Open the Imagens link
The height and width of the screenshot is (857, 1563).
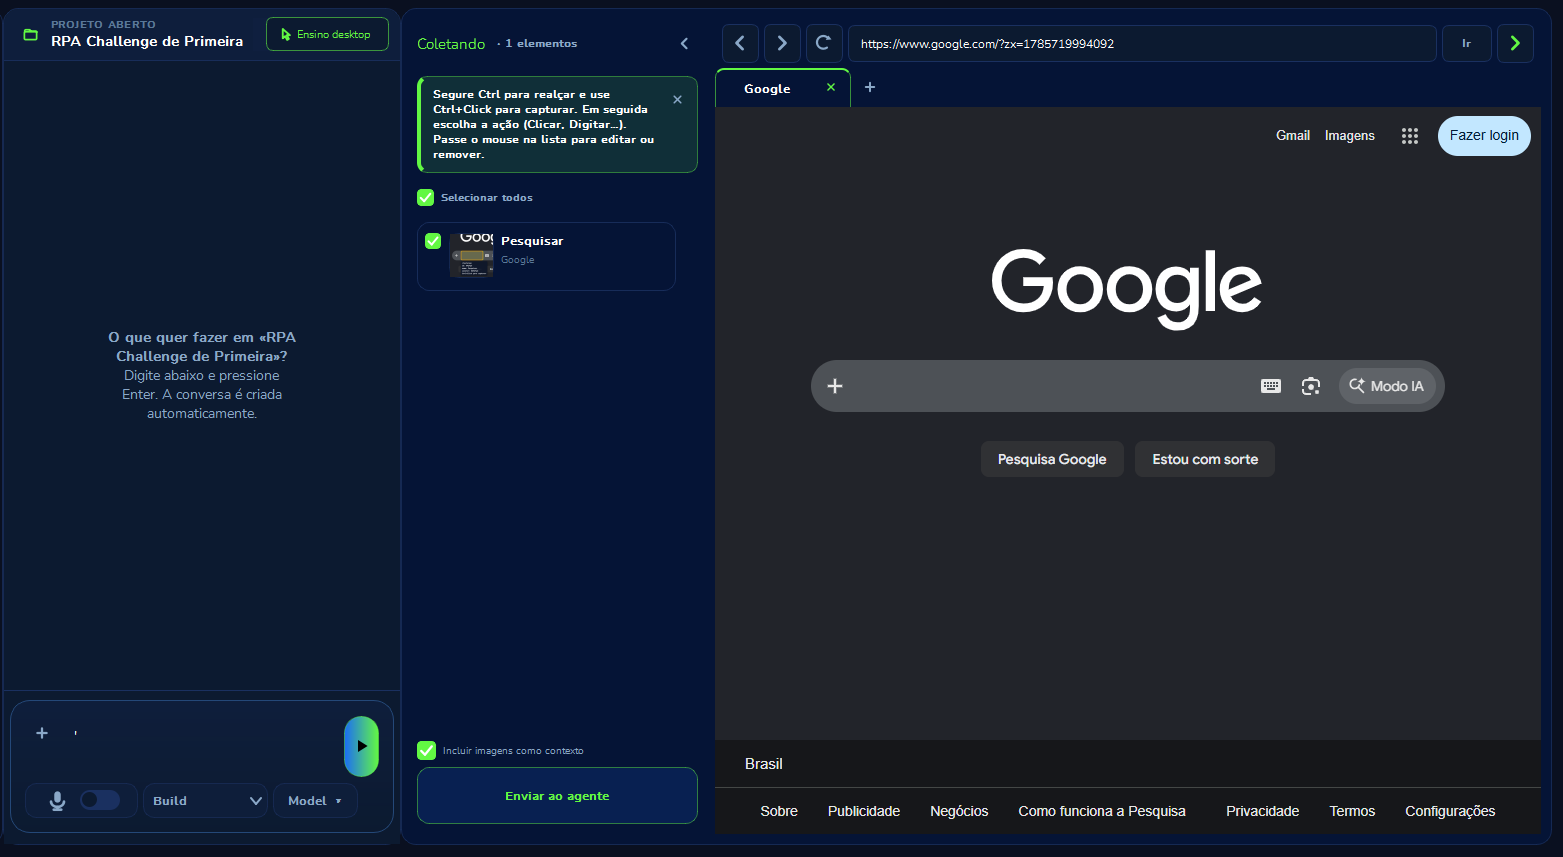(1350, 135)
